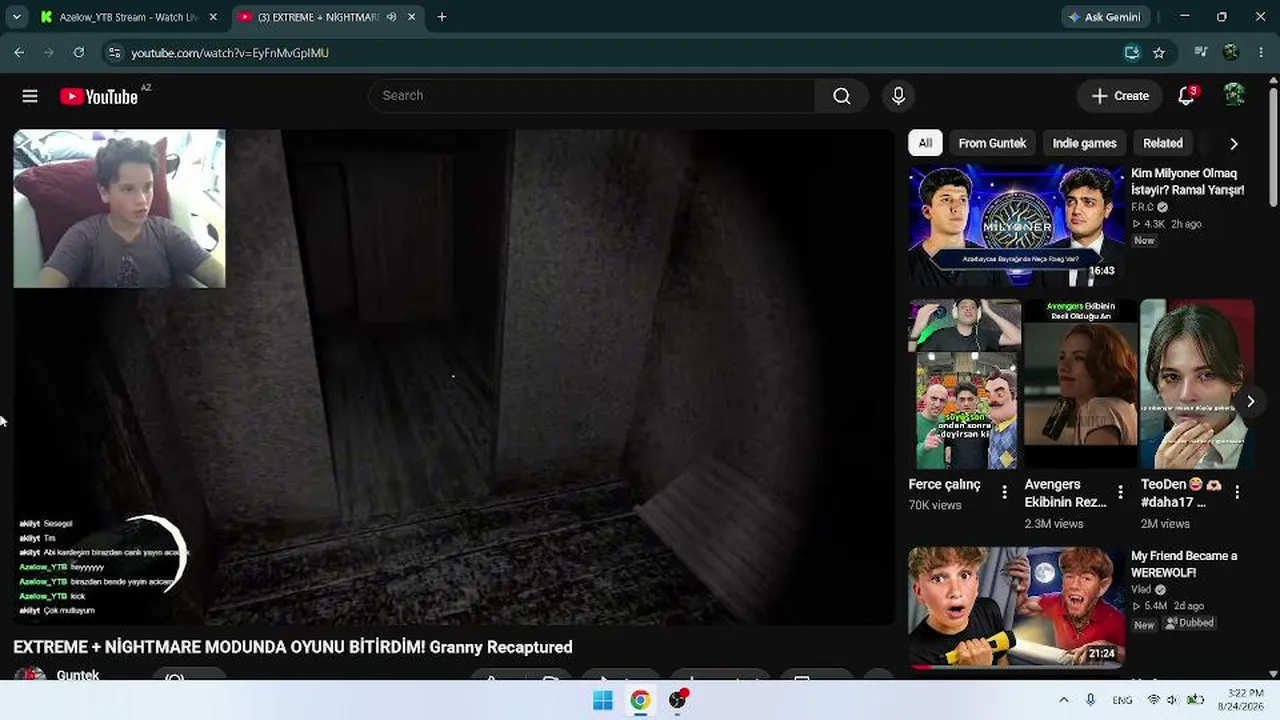Screen dimensions: 1280x720
Task: Mute the YouTube tab audio indicator
Action: [391, 17]
